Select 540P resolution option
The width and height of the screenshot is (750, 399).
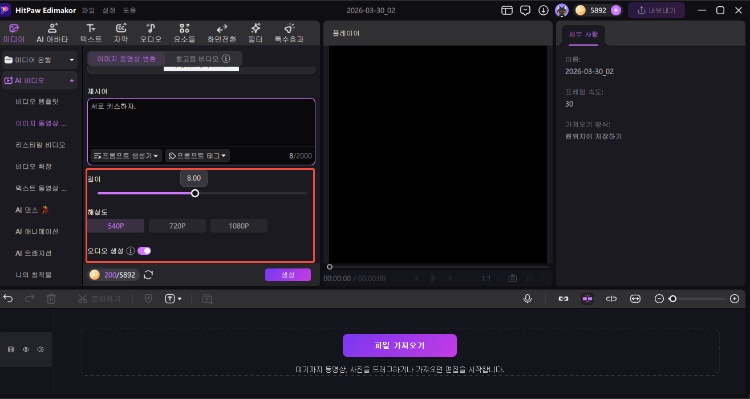click(116, 226)
